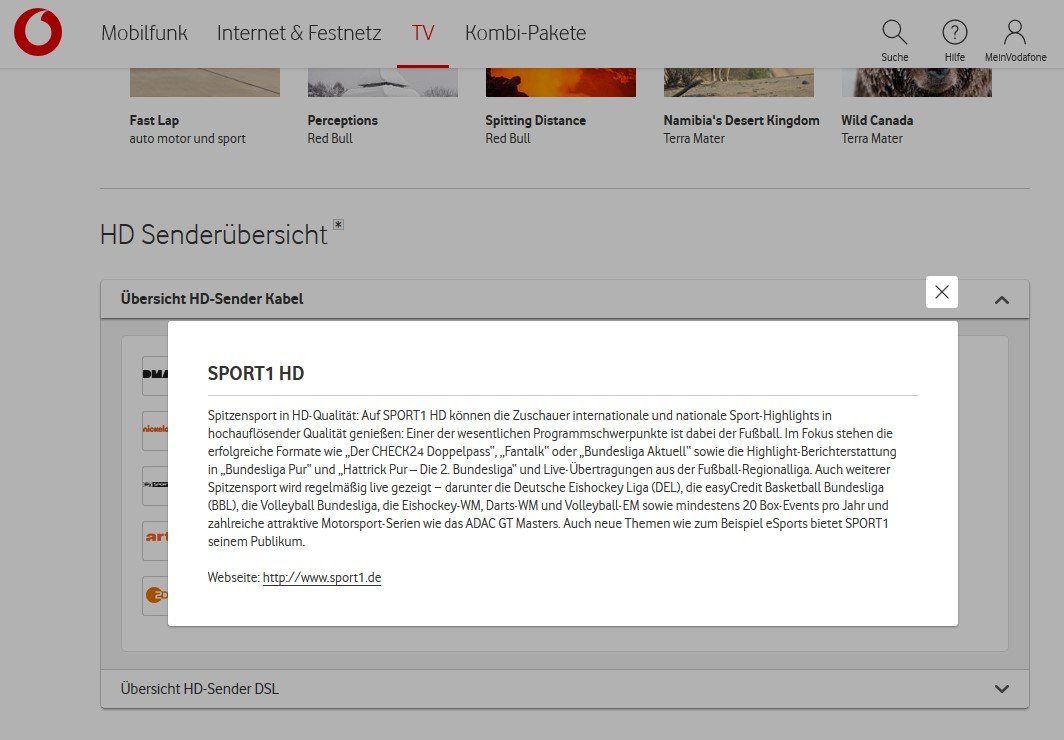
Task: Open the Internet & Festnetz menu
Action: click(299, 33)
